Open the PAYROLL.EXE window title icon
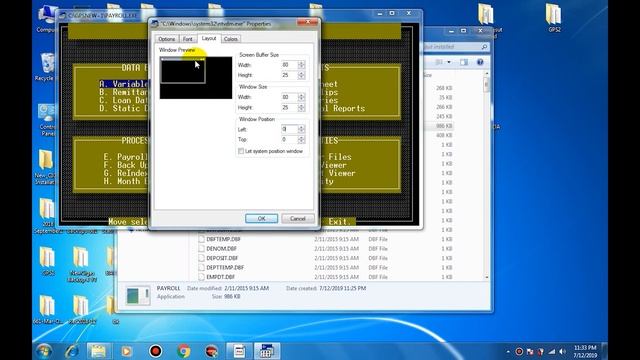The height and width of the screenshot is (360, 640). click(x=62, y=16)
